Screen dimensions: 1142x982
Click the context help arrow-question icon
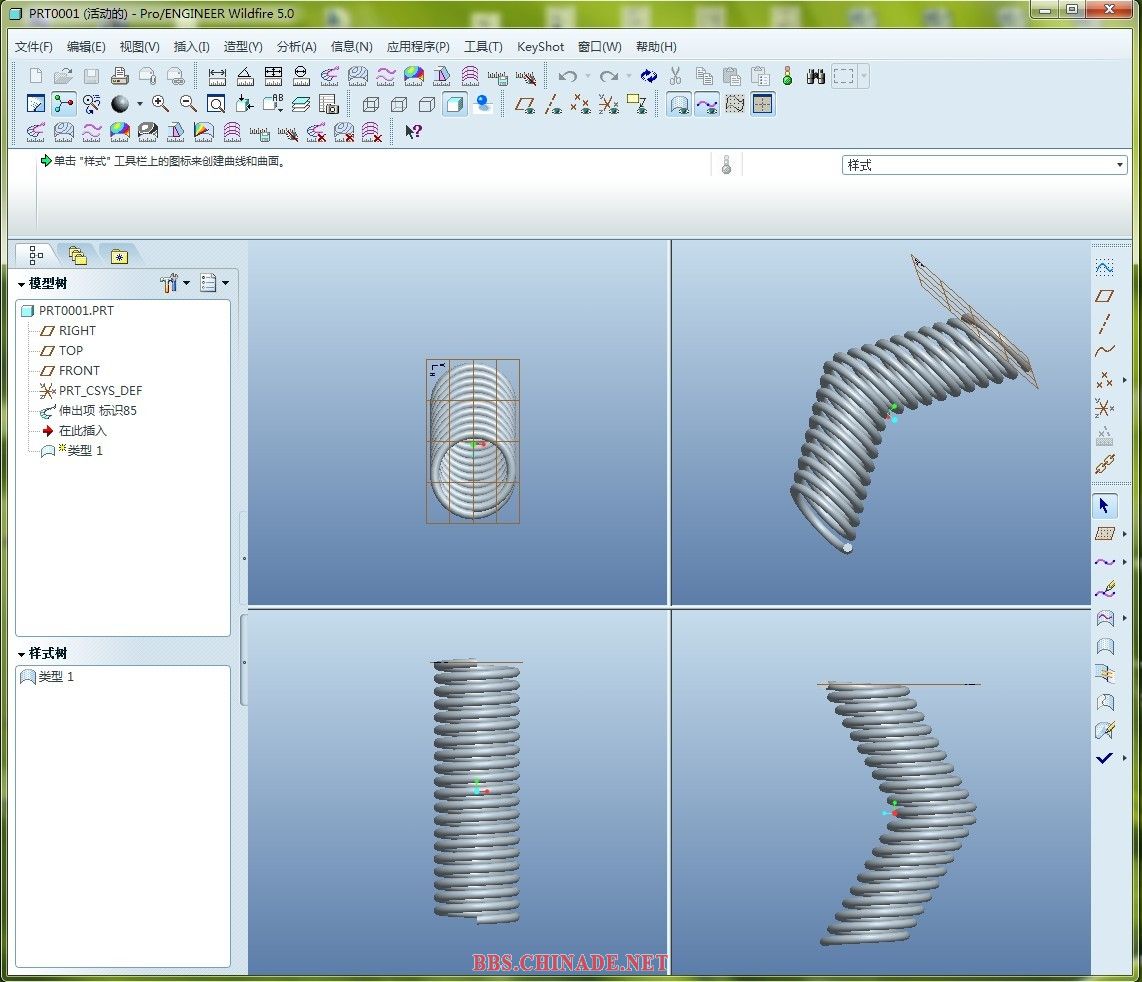click(x=413, y=132)
